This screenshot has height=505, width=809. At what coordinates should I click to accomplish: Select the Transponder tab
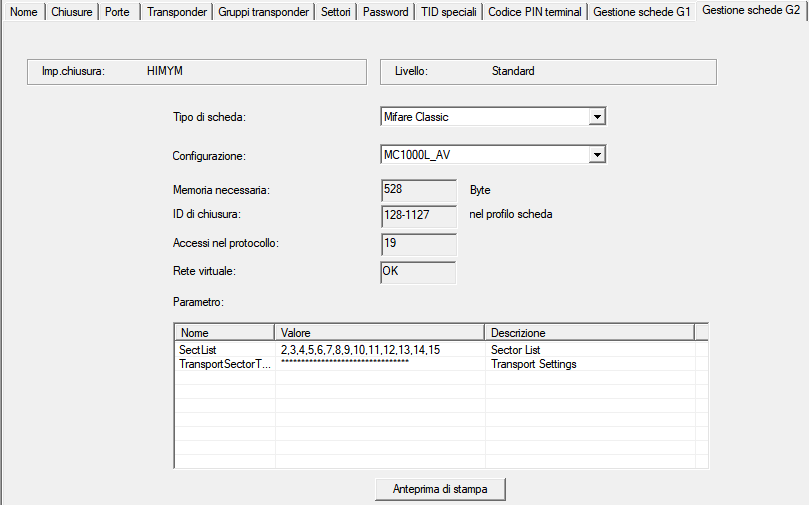point(177,12)
